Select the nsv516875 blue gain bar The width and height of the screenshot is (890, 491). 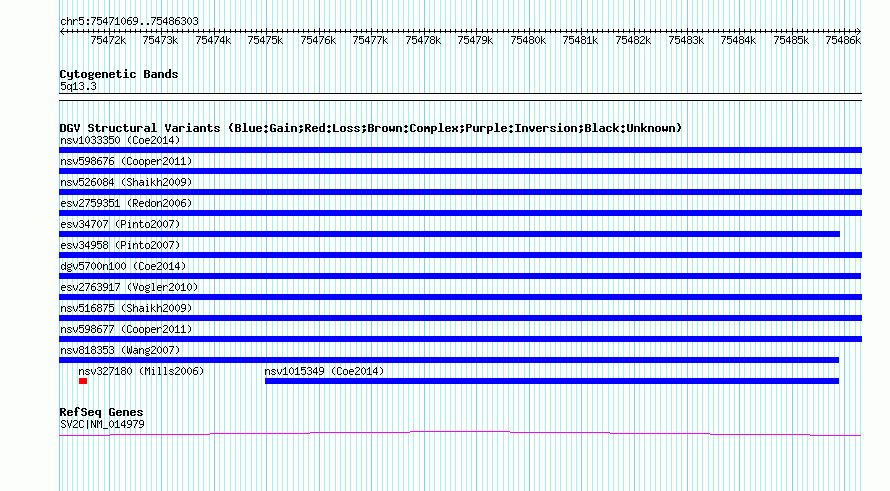[460, 318]
